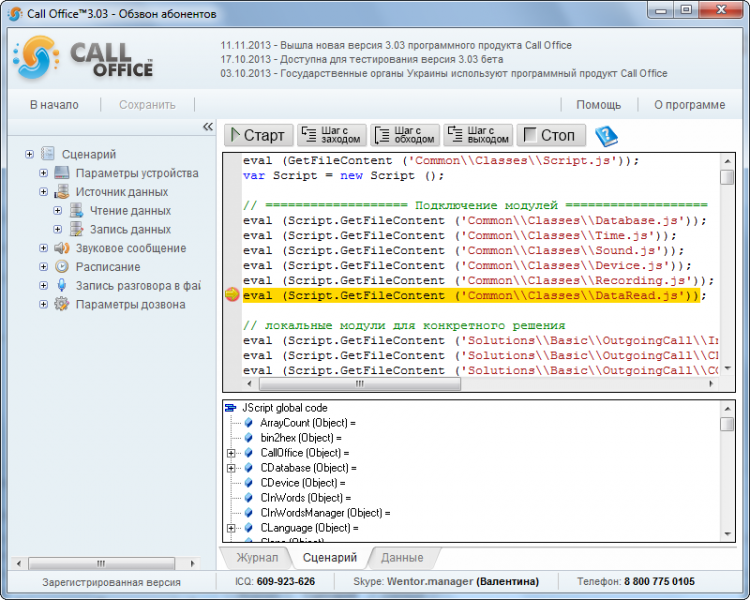
Task: Click the CallOffice variable cube icon
Action: 248,453
